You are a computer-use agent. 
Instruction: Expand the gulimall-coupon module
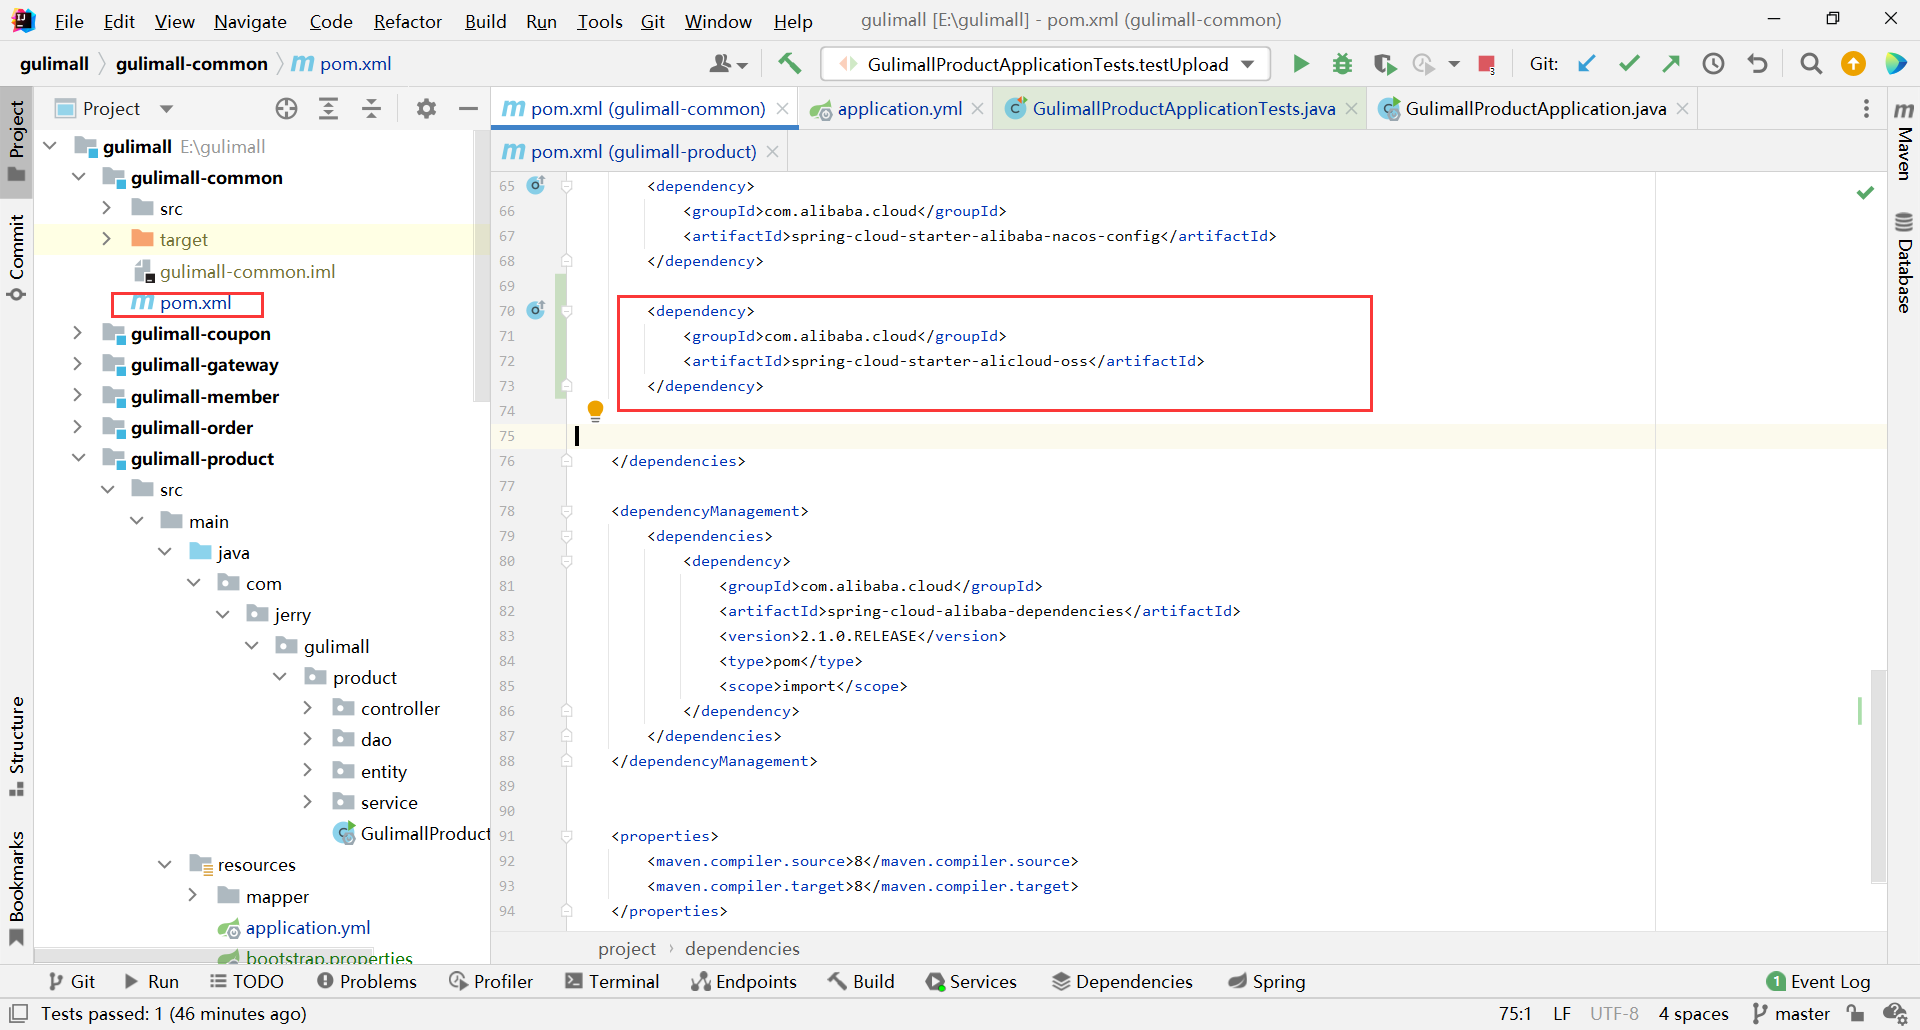(x=78, y=333)
